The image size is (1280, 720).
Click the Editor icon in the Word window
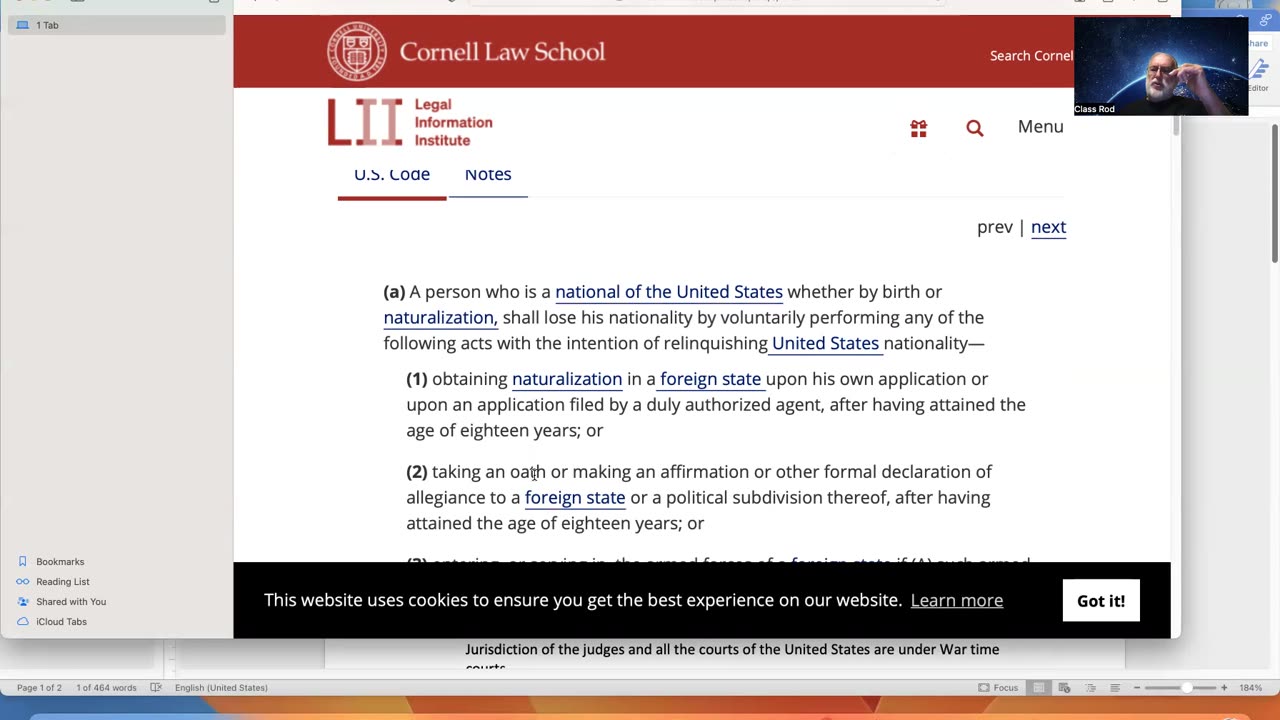pyautogui.click(x=1259, y=74)
